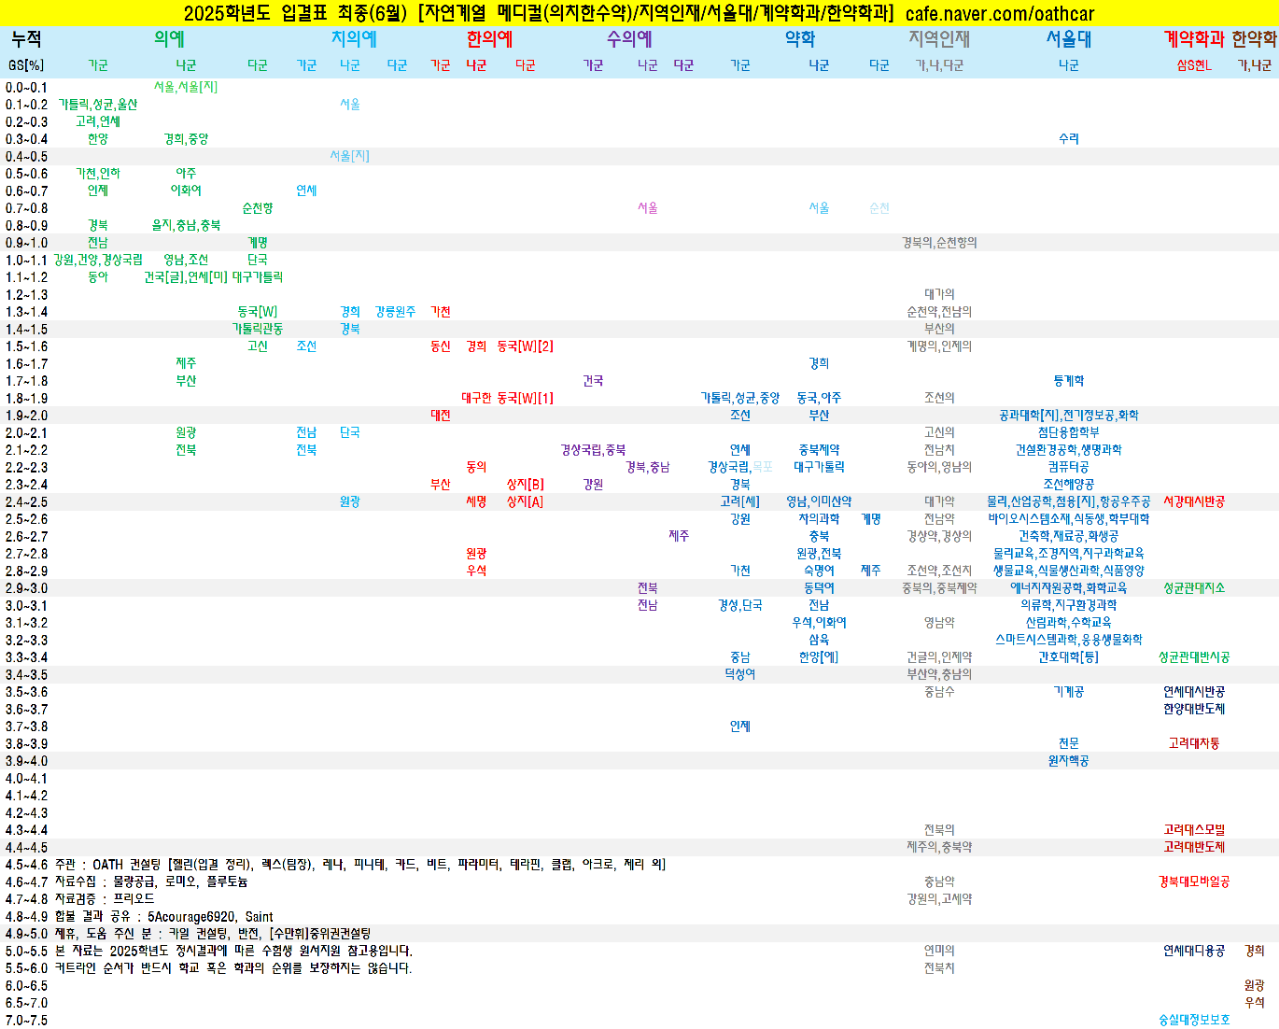Select the 을지,충남,충북 cell
Screen dimensions: 1279x1029
186,225
